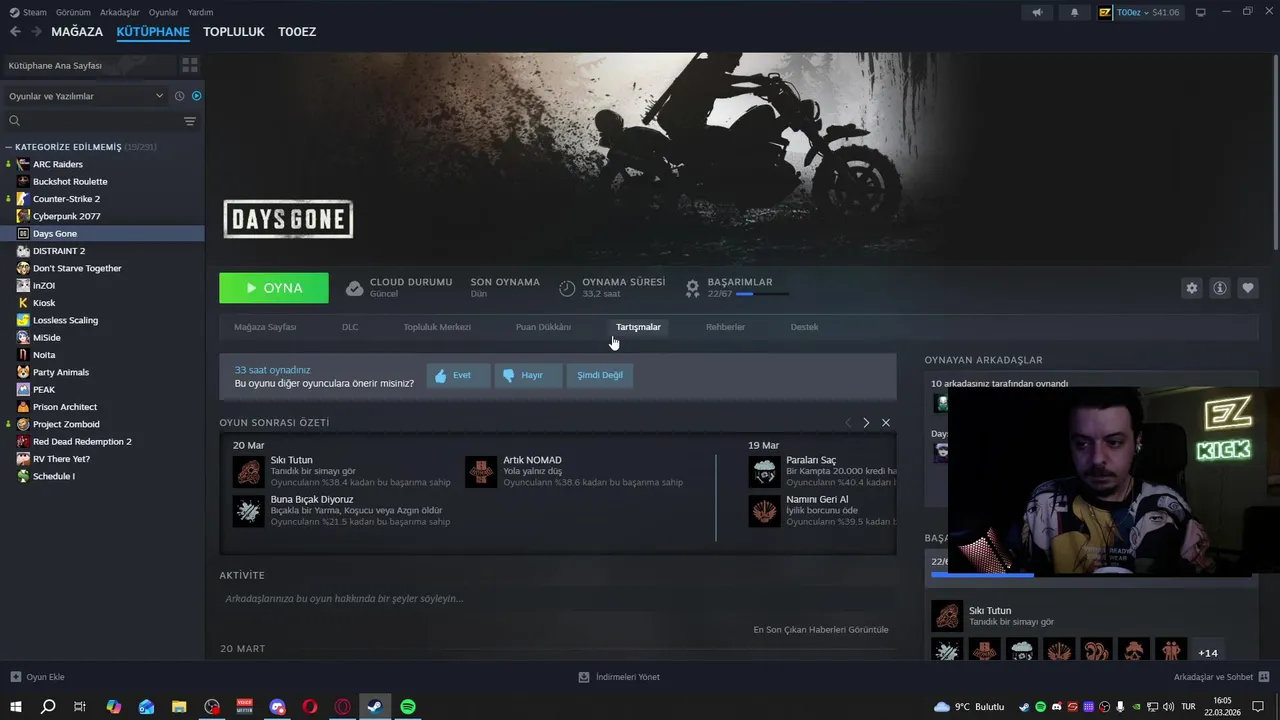Open Tartışmalar link
The image size is (1280, 720).
[638, 327]
